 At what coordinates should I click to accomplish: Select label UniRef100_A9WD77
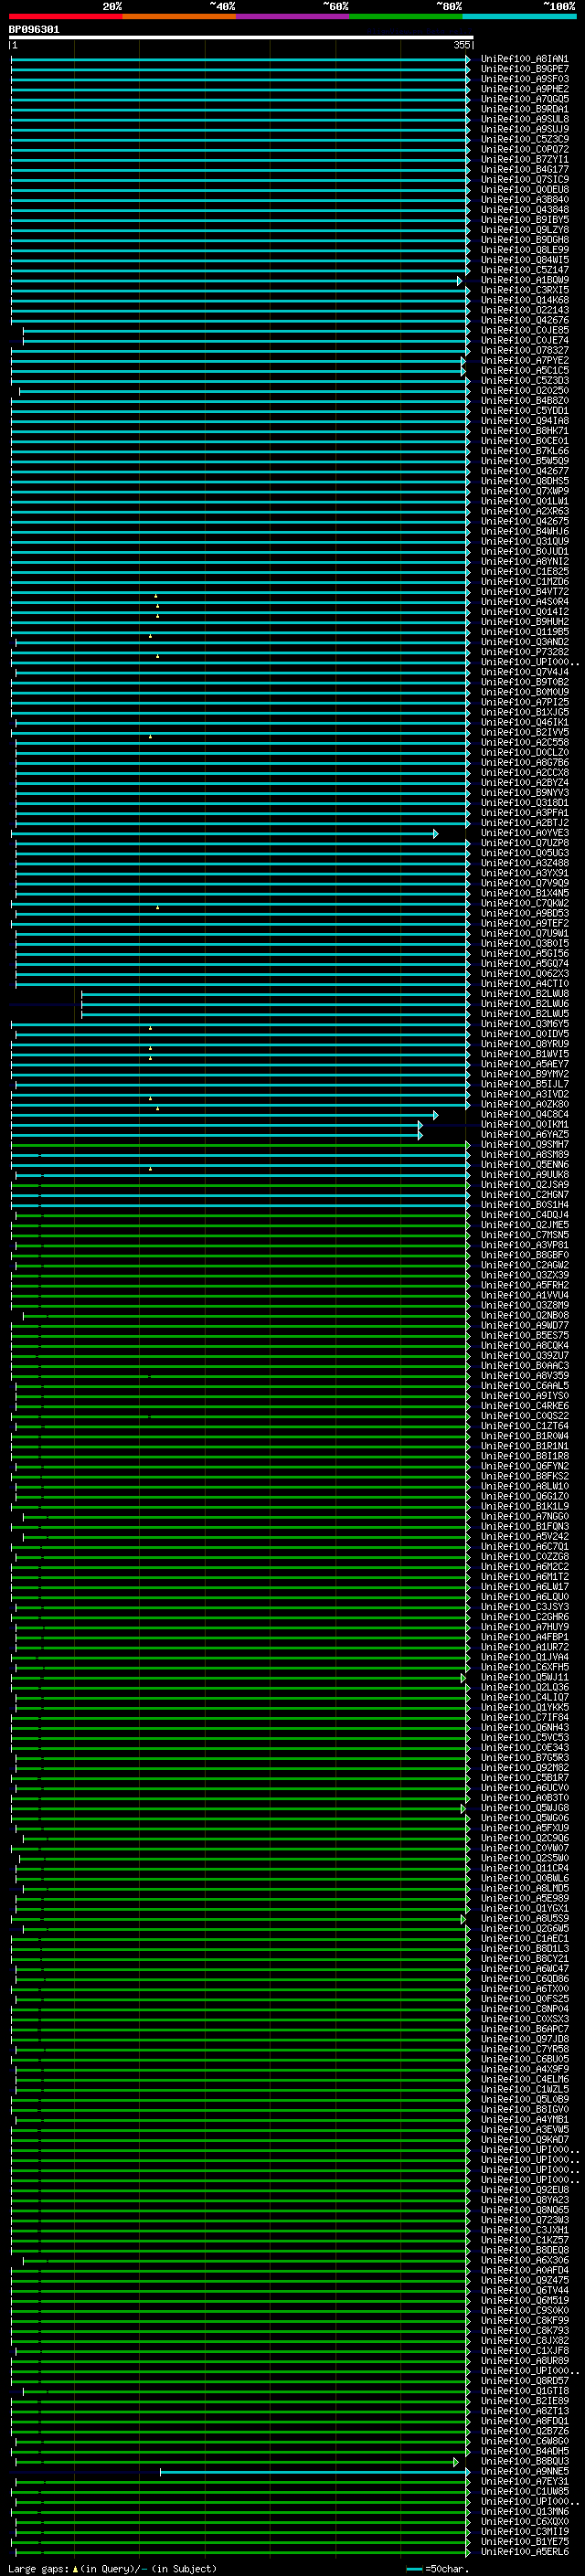point(524,1325)
